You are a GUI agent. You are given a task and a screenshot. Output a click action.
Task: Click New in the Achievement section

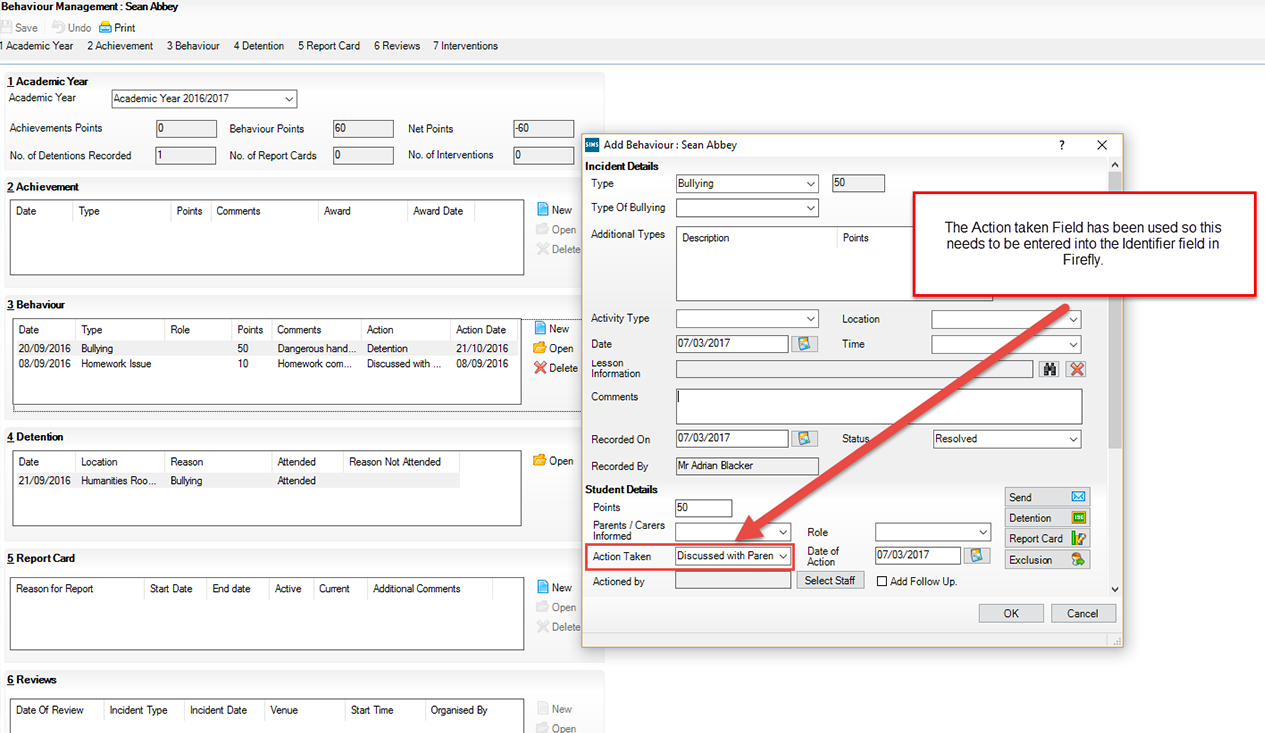[x=554, y=210]
